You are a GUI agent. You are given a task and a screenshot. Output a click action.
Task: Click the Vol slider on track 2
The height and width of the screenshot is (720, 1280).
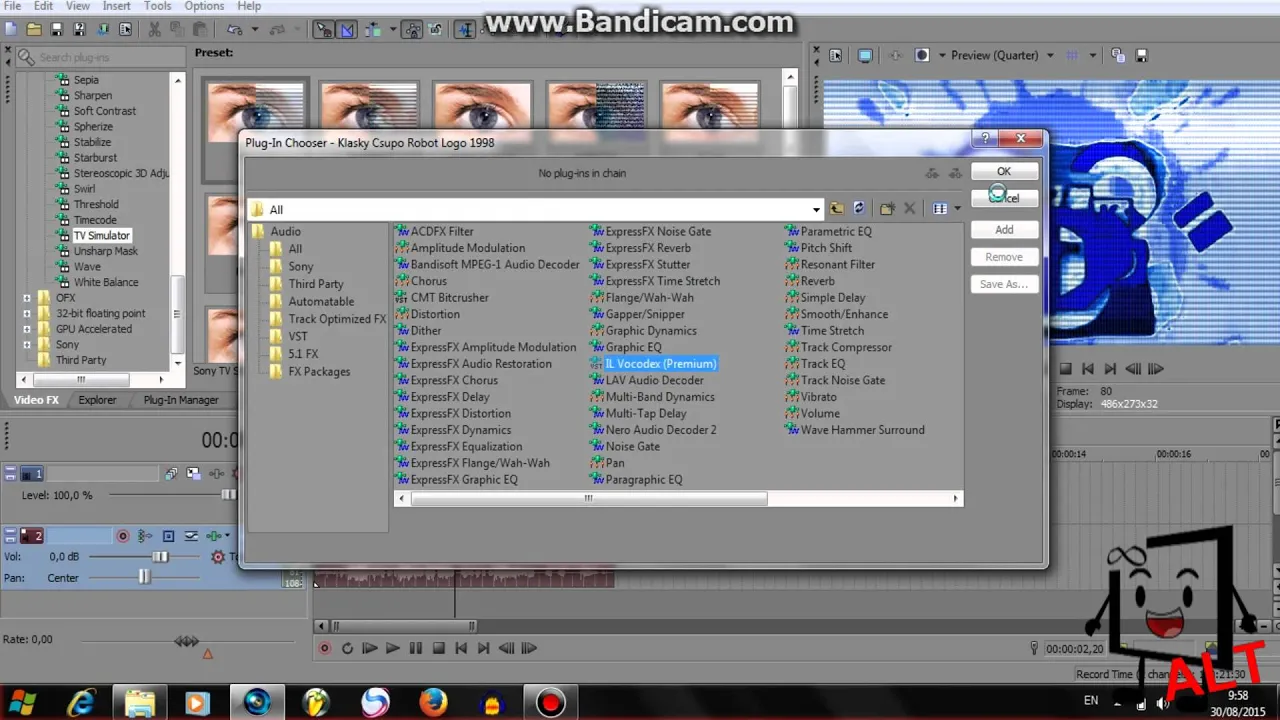tap(160, 557)
